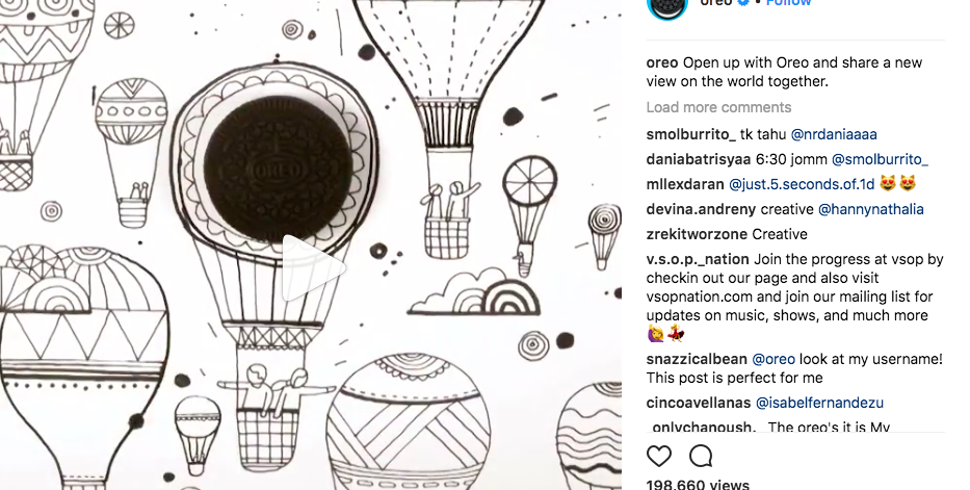Open the @hannynathalia mention
This screenshot has height=490, width=970.
(870, 210)
